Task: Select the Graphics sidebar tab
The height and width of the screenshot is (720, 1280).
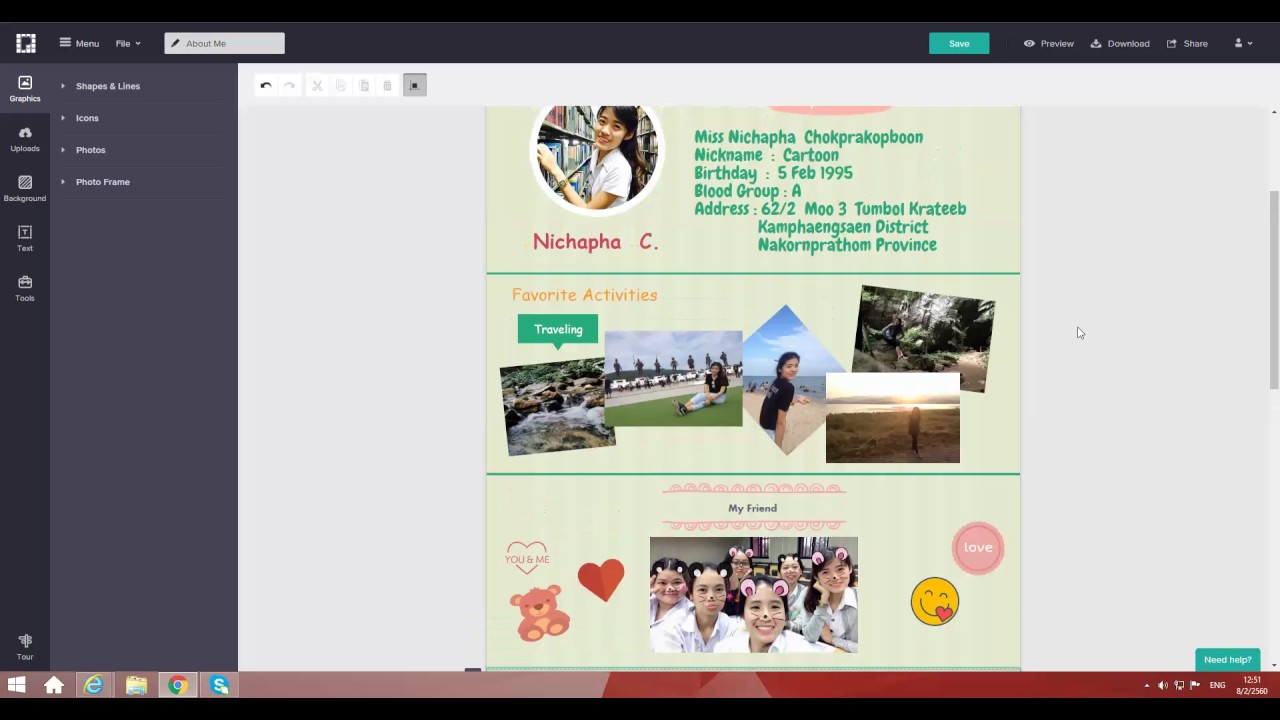Action: click(25, 89)
